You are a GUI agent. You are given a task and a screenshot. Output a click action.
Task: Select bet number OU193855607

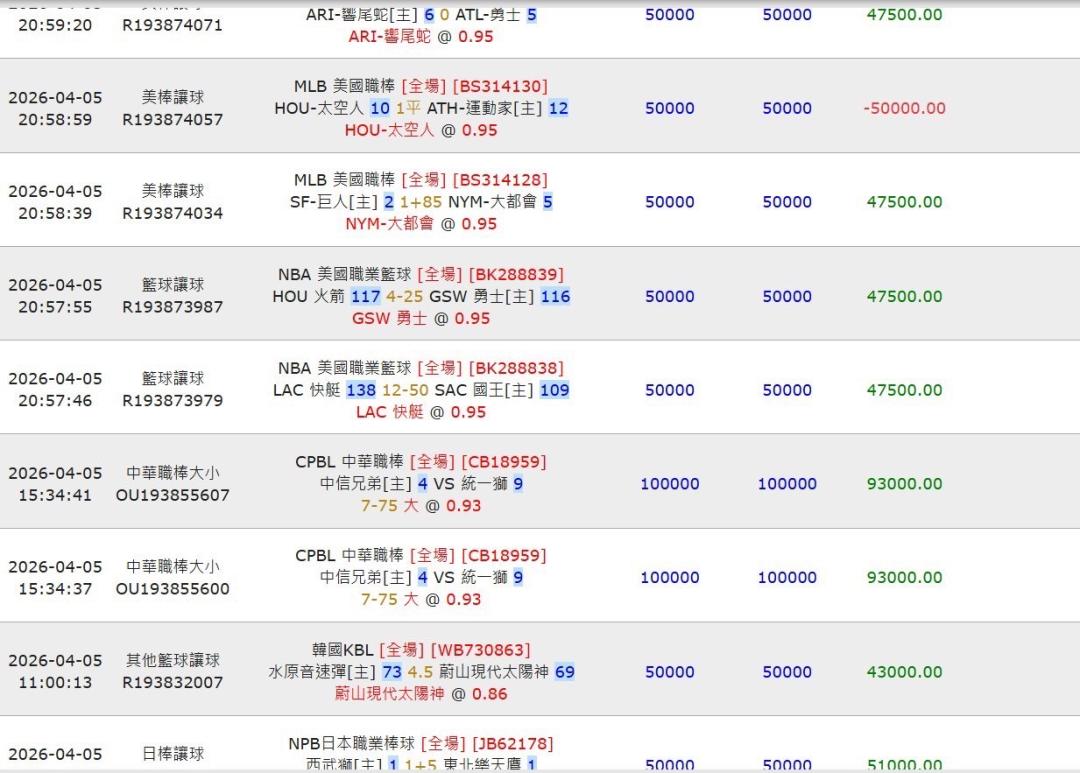[172, 495]
